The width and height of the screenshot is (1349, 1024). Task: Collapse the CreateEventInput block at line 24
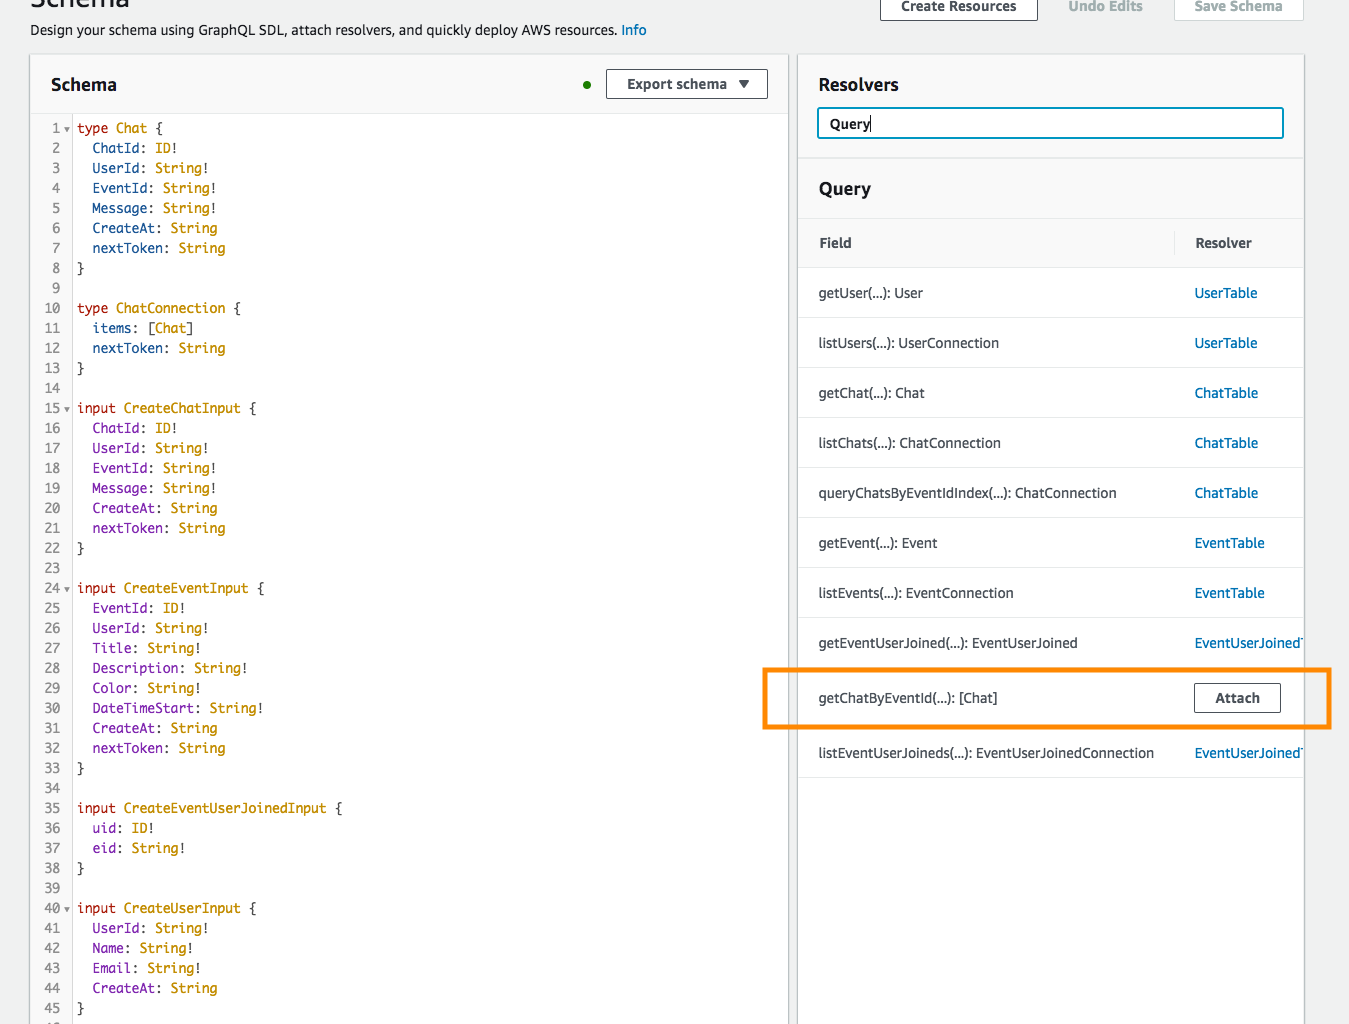67,589
